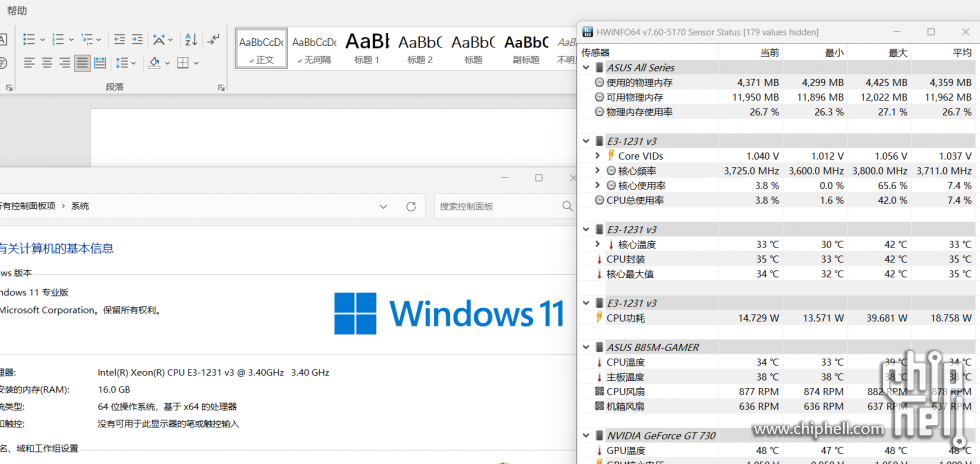The width and height of the screenshot is (980, 464).
Task: Refresh the control panel System window
Action: click(x=411, y=206)
